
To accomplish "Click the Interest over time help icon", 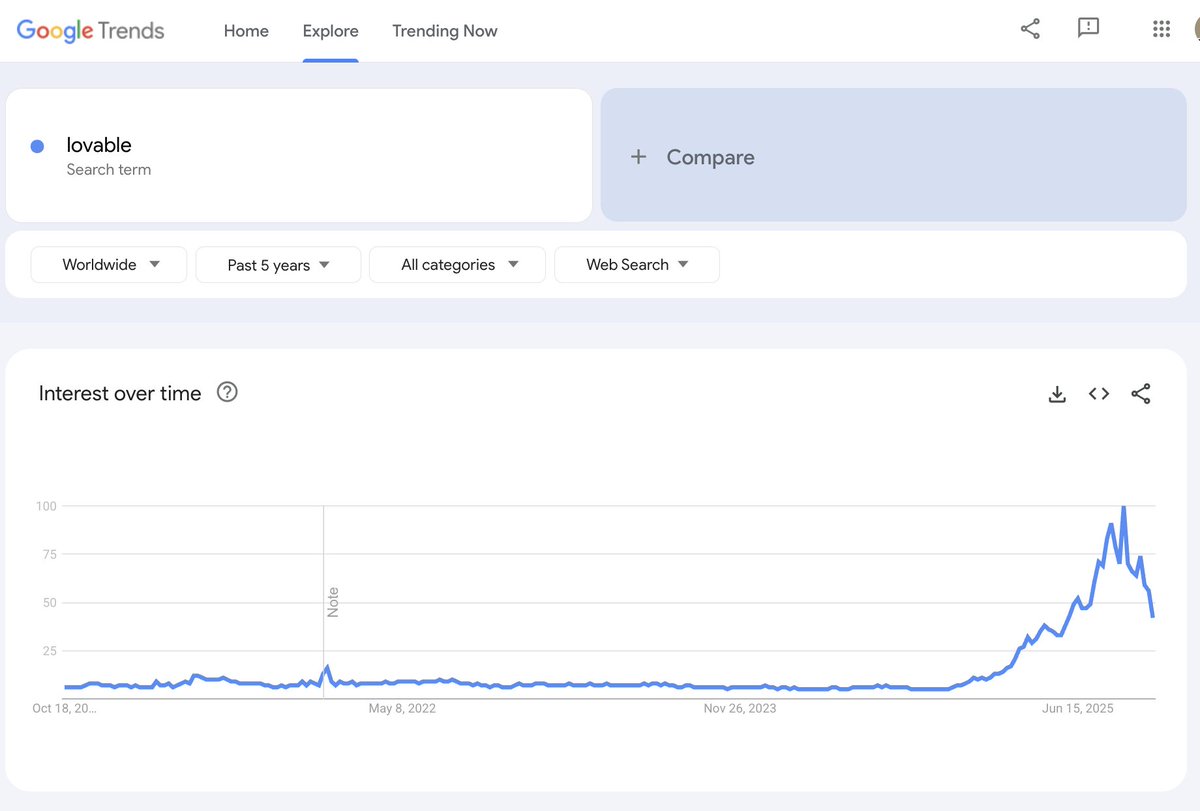I will [x=228, y=392].
